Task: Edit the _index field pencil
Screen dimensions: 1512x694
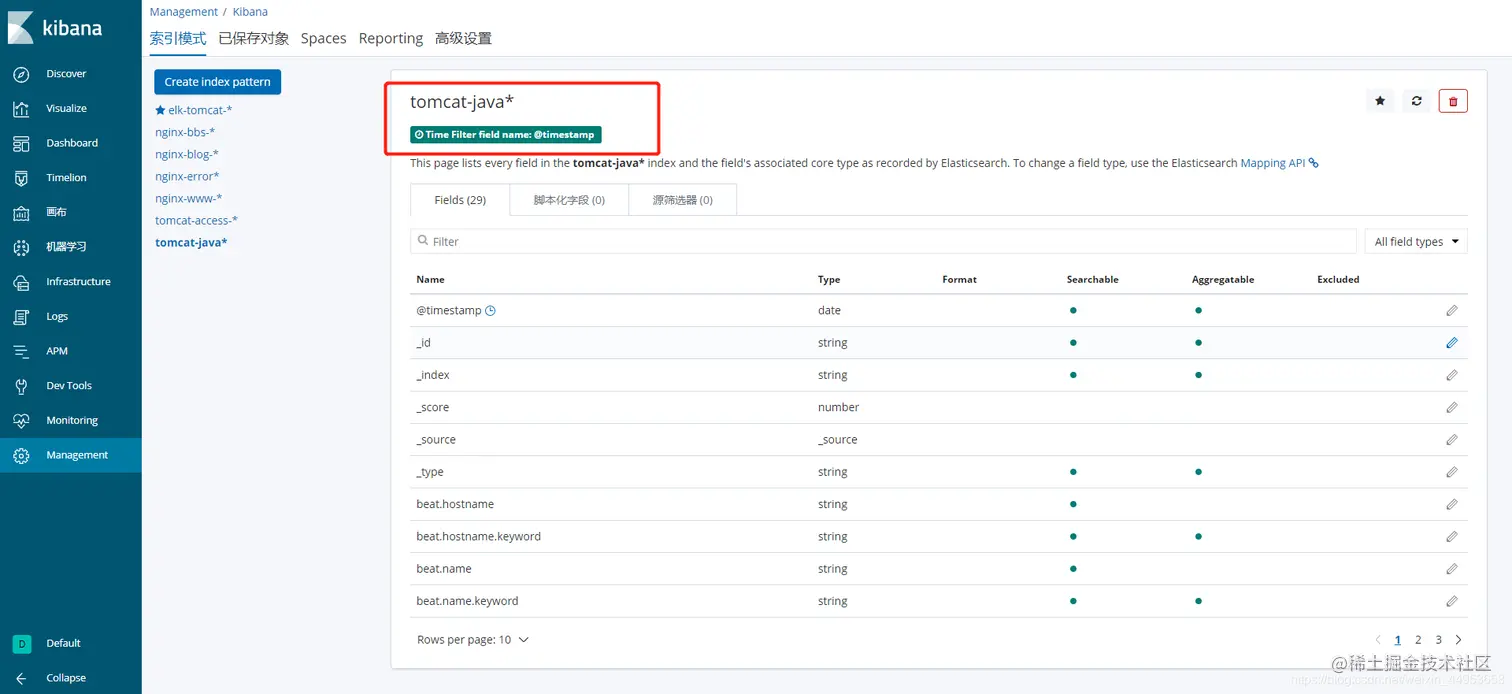Action: pyautogui.click(x=1452, y=376)
